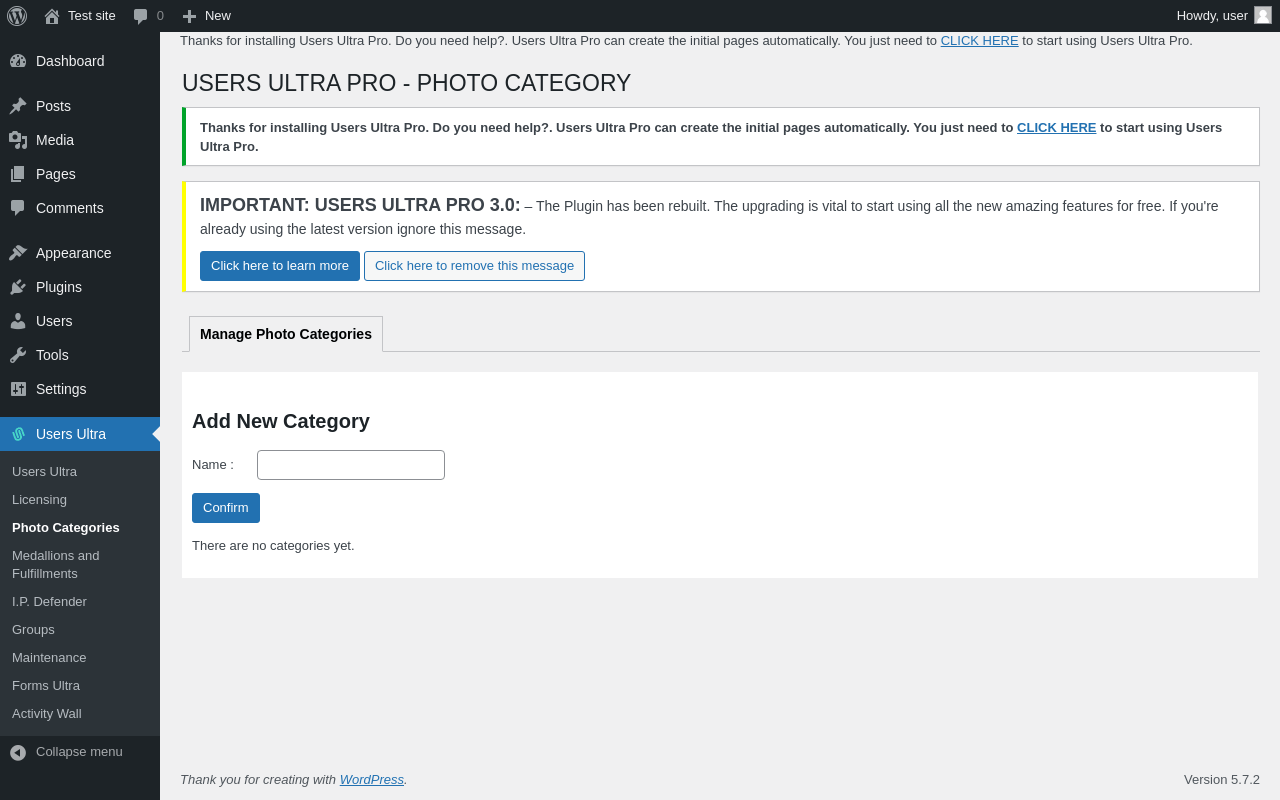Click 'There are no categories yet.' text

273,546
